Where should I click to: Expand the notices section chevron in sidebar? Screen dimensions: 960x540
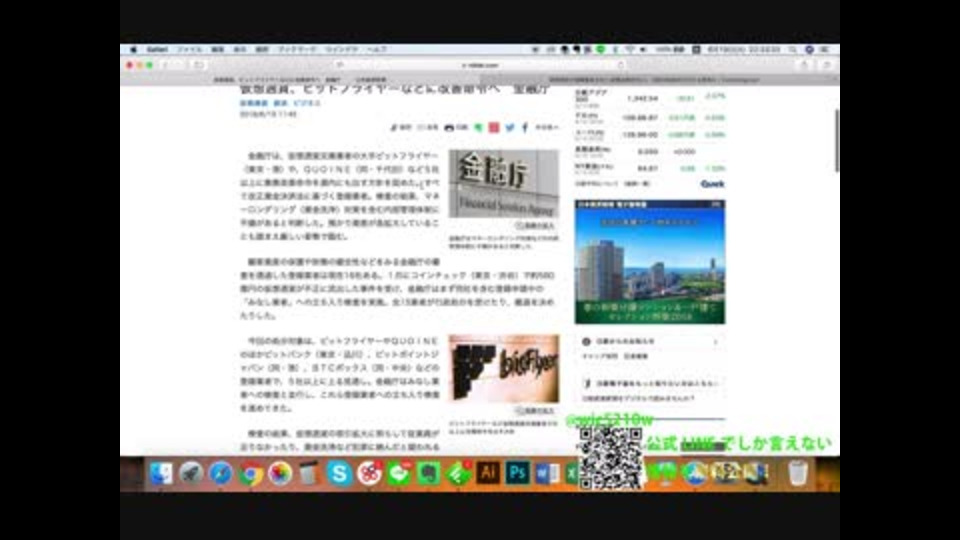[716, 342]
